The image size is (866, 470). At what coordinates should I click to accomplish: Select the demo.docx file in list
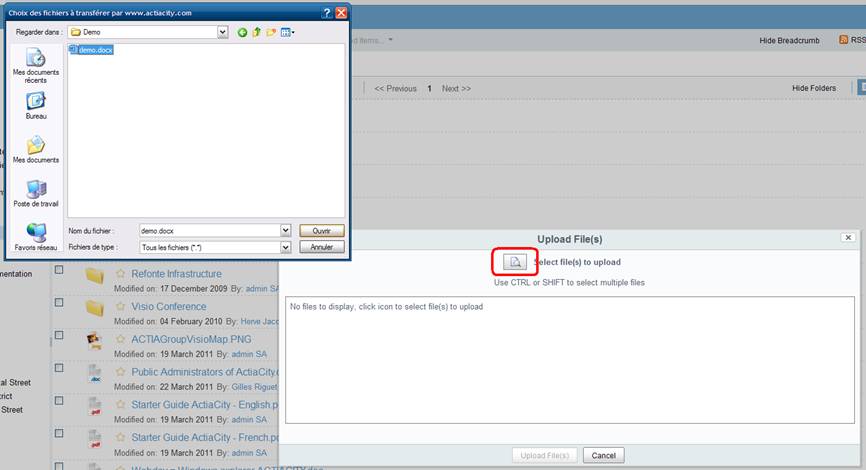coord(91,48)
